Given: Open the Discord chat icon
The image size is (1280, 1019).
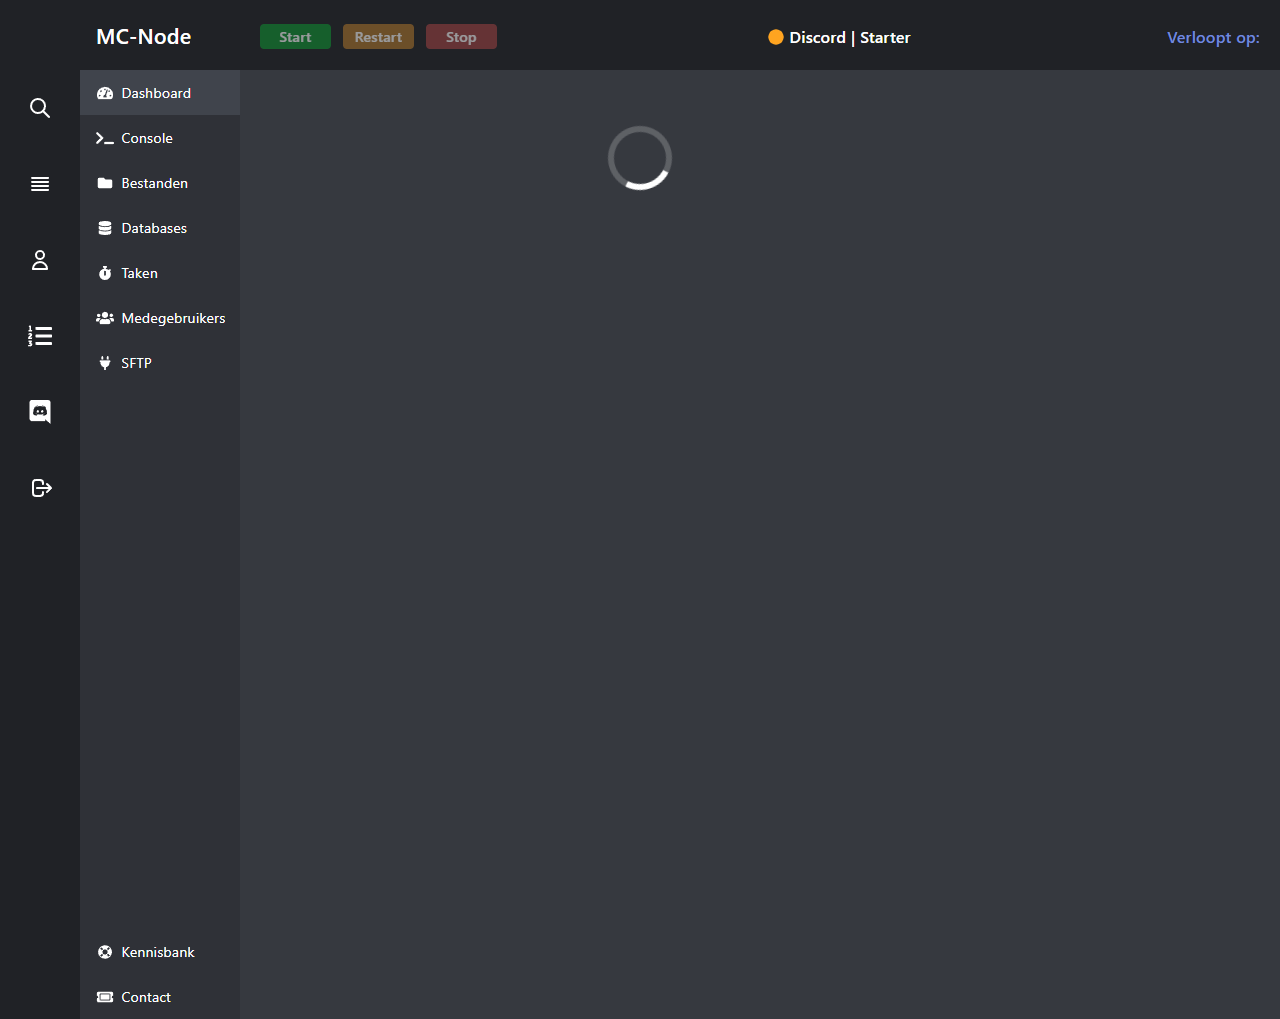Looking at the screenshot, I should 40,412.
